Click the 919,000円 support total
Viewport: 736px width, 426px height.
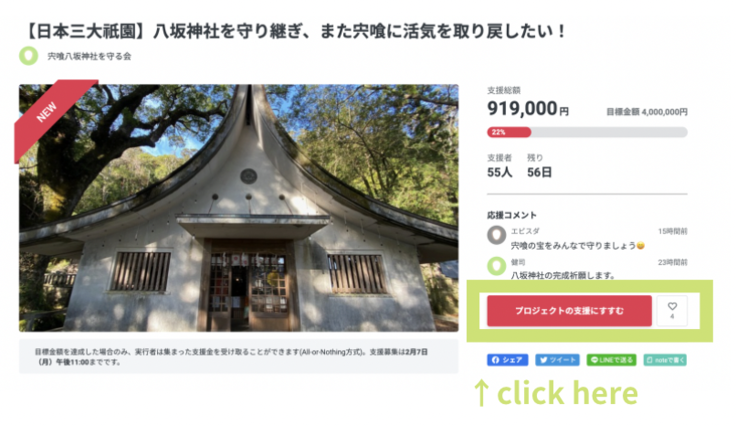(528, 109)
